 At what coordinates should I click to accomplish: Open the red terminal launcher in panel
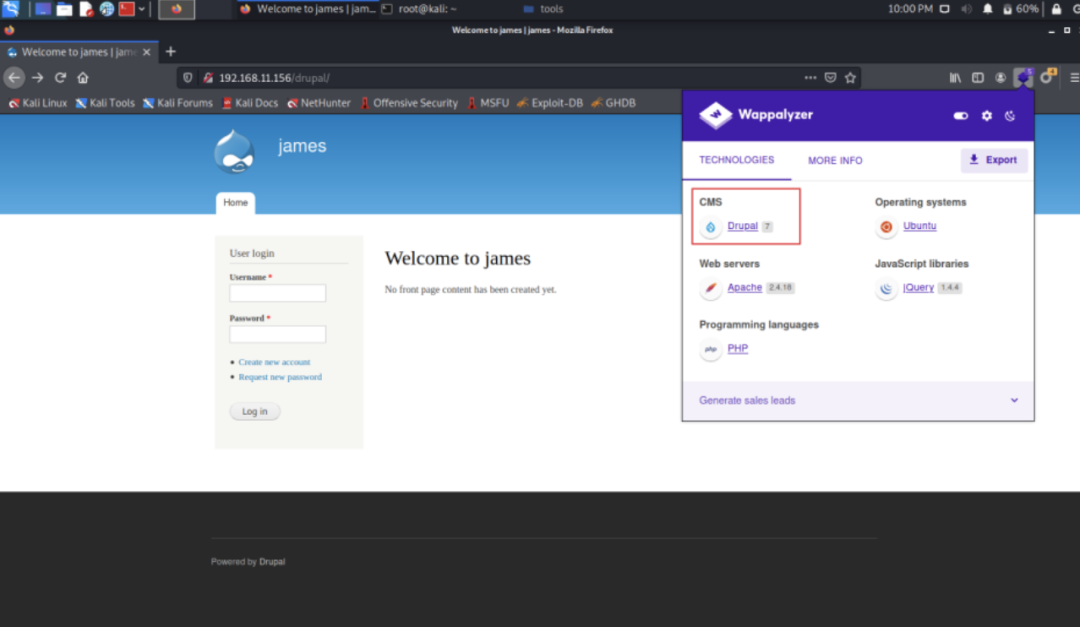pos(127,9)
